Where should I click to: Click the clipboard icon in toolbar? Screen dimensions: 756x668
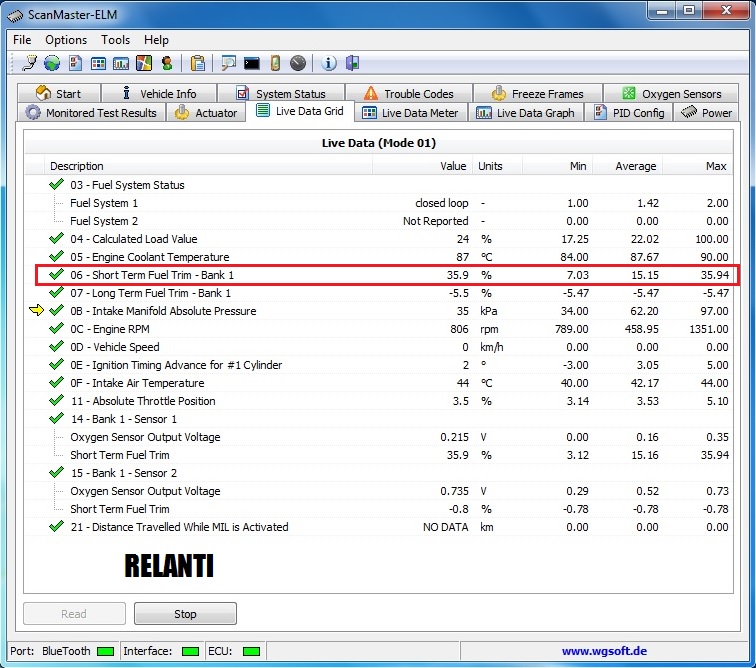pos(198,63)
